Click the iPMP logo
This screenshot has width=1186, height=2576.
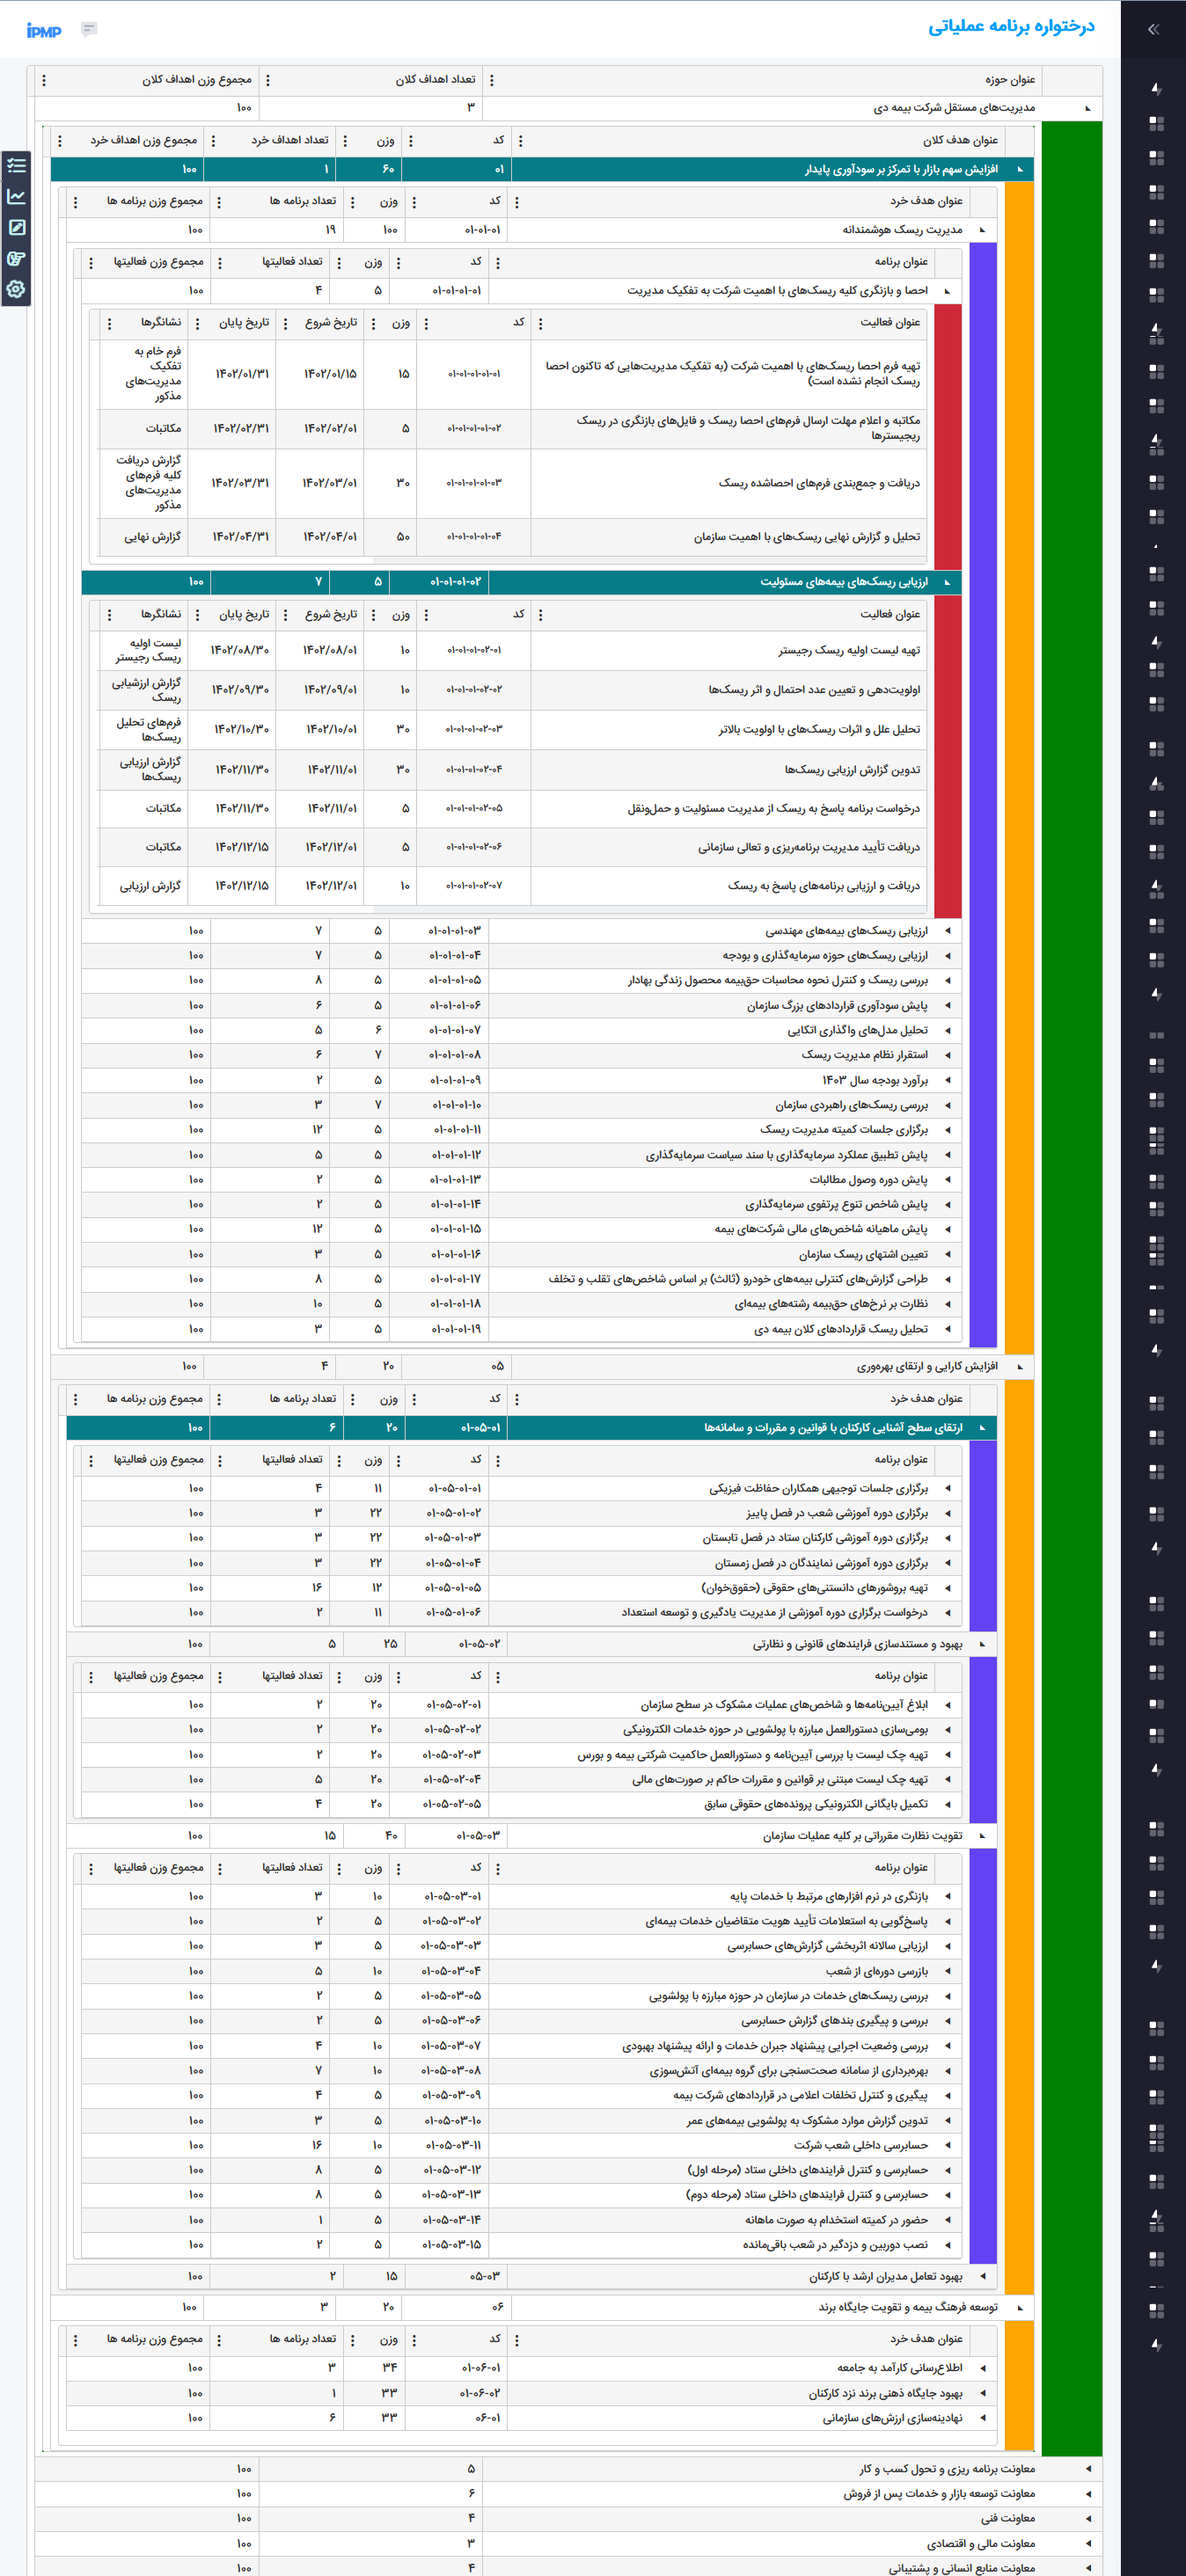click(x=44, y=31)
